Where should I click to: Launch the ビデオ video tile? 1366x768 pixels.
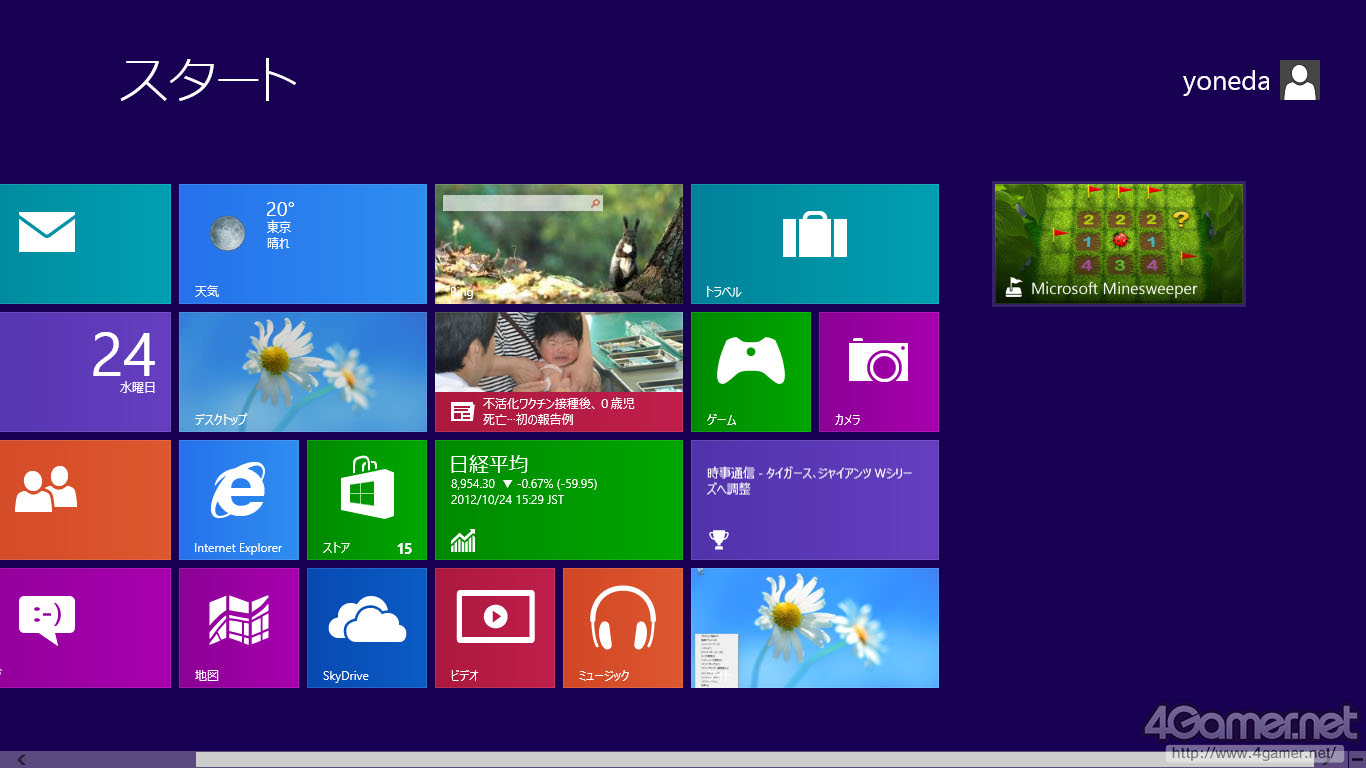[495, 628]
